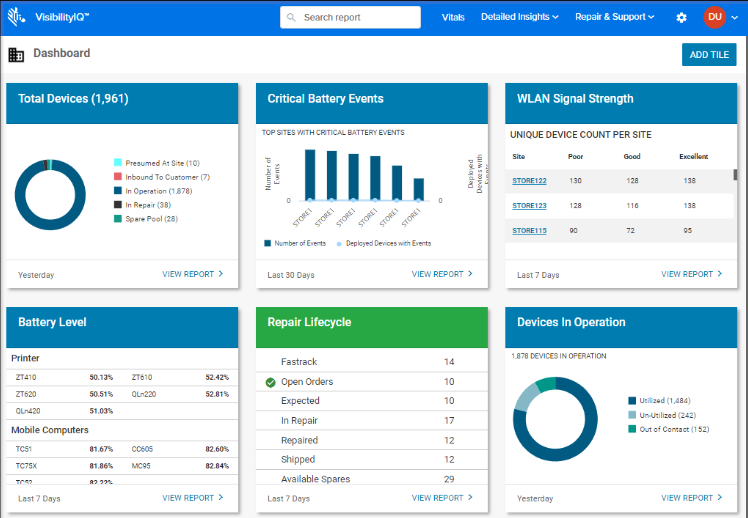Toggle the Number of Events legend item

tap(295, 243)
